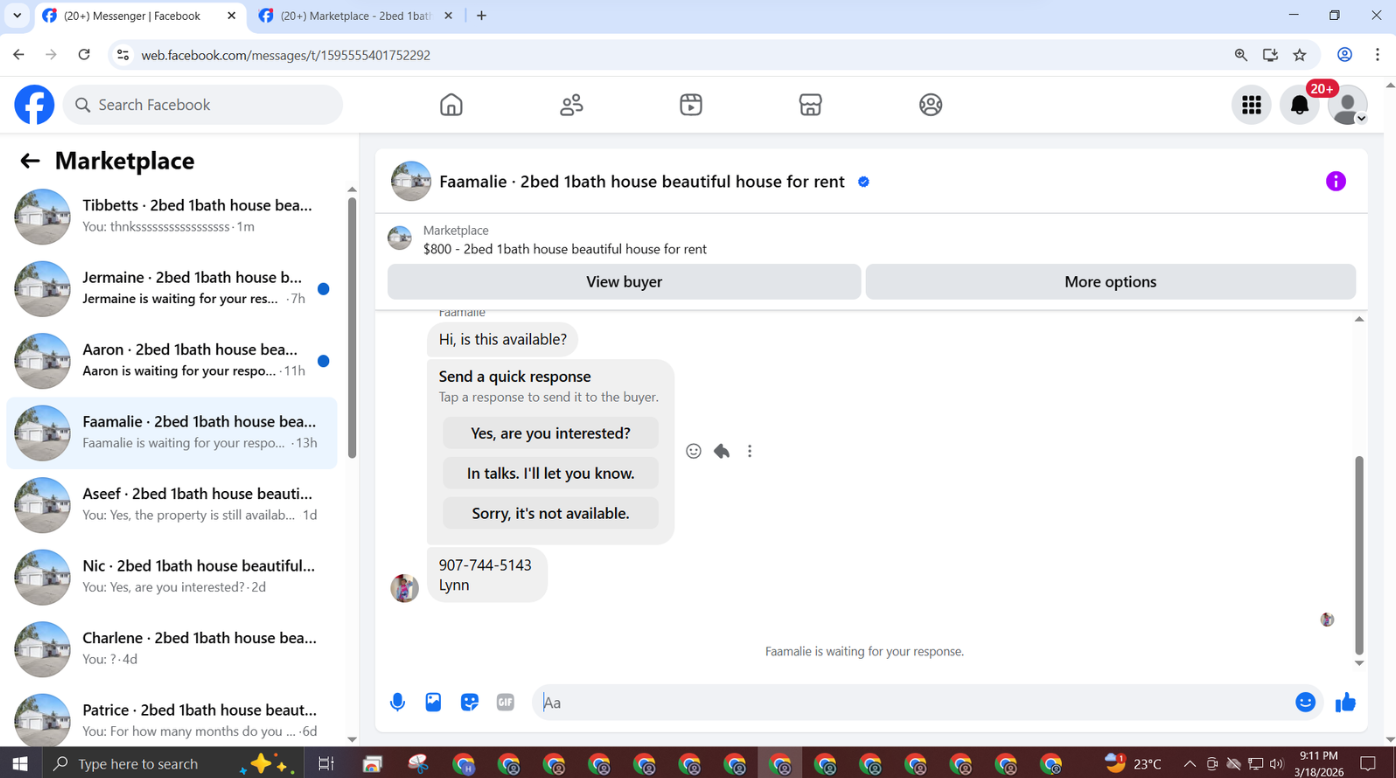This screenshot has height=778, width=1396.
Task: Select the Faamalie conversation row
Action: point(172,432)
